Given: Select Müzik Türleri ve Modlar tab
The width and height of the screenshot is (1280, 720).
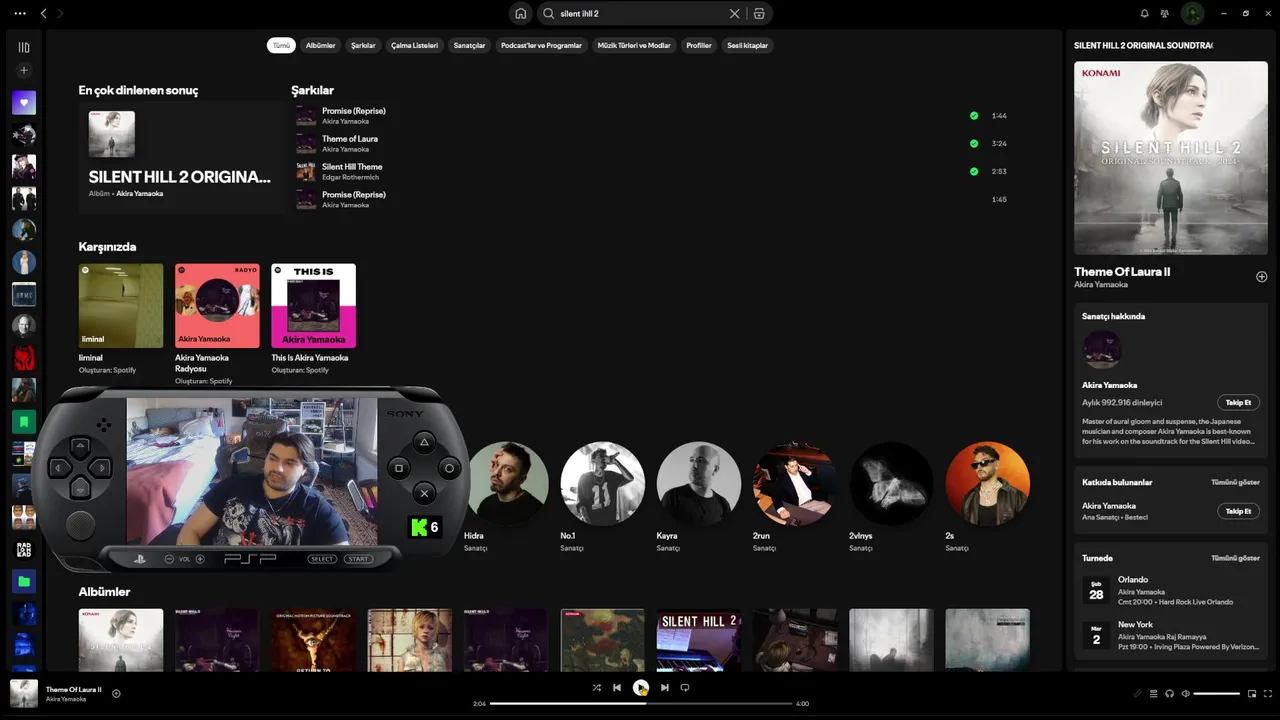Looking at the screenshot, I should pyautogui.click(x=634, y=45).
